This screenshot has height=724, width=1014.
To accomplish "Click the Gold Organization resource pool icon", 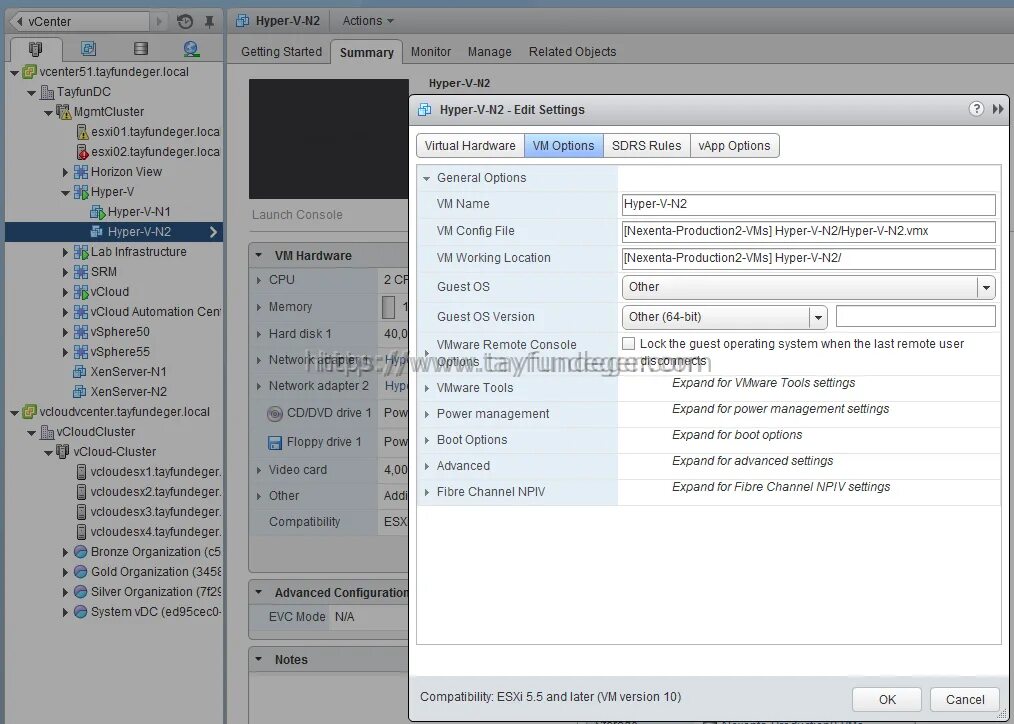I will pyautogui.click(x=81, y=571).
